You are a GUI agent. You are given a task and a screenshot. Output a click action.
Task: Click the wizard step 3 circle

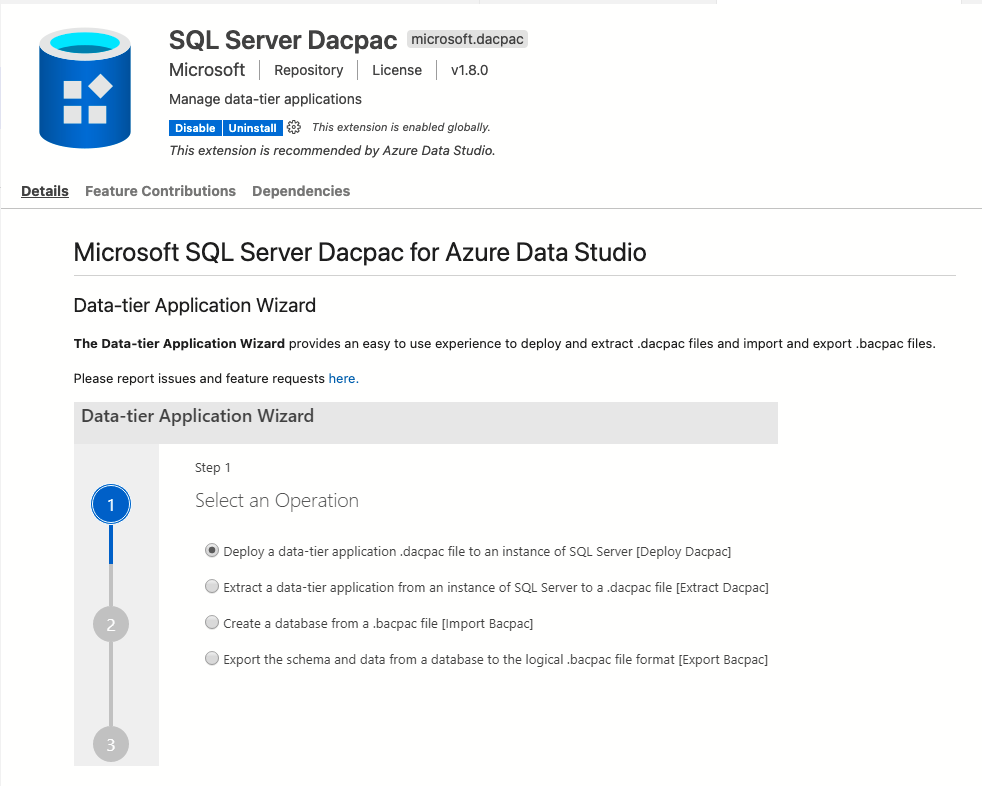111,744
